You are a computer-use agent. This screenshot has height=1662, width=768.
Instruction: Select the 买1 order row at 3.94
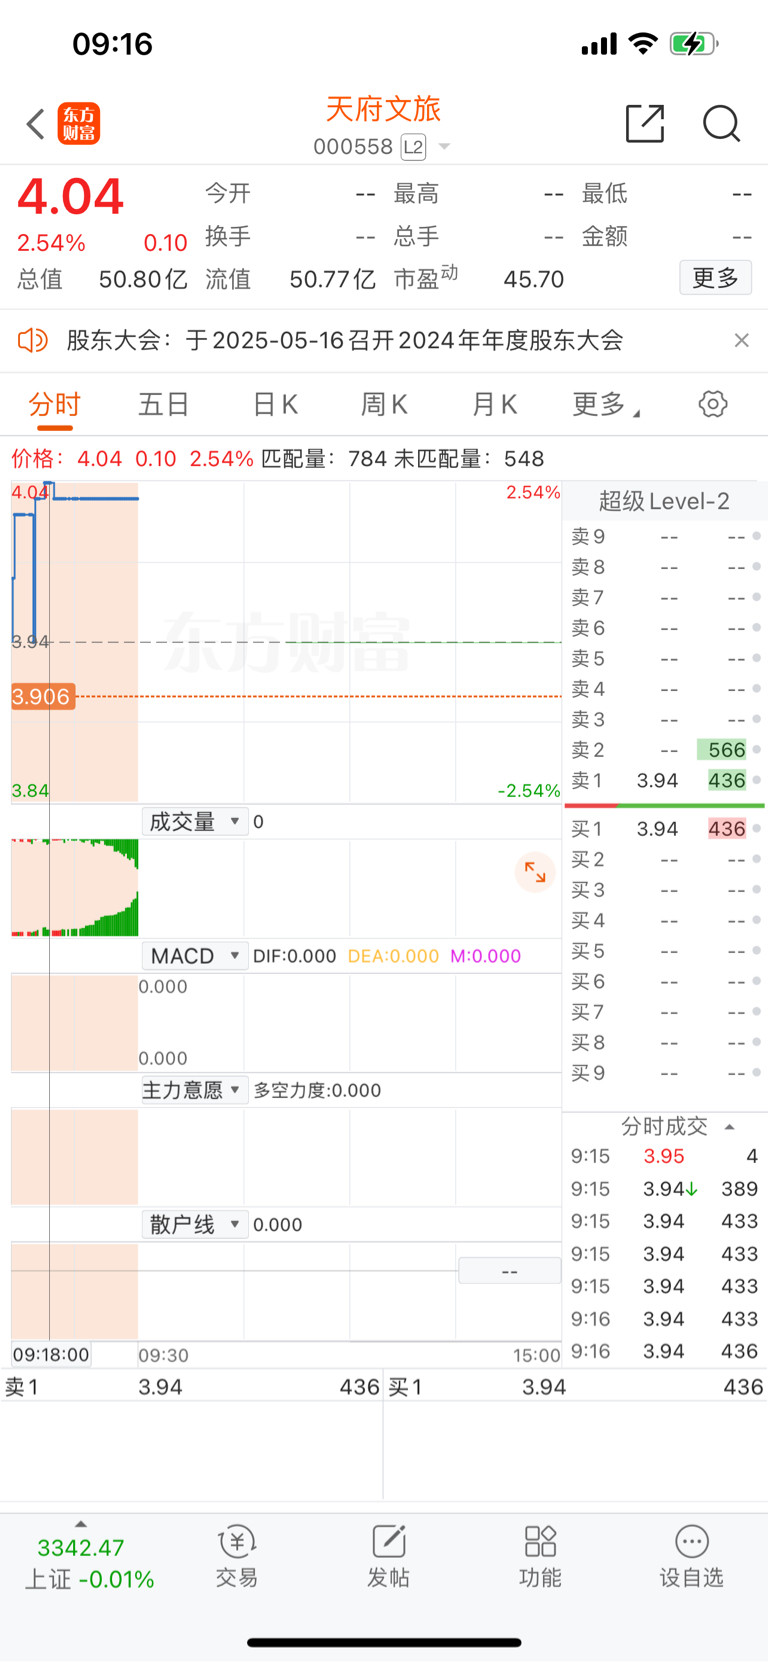click(x=665, y=829)
